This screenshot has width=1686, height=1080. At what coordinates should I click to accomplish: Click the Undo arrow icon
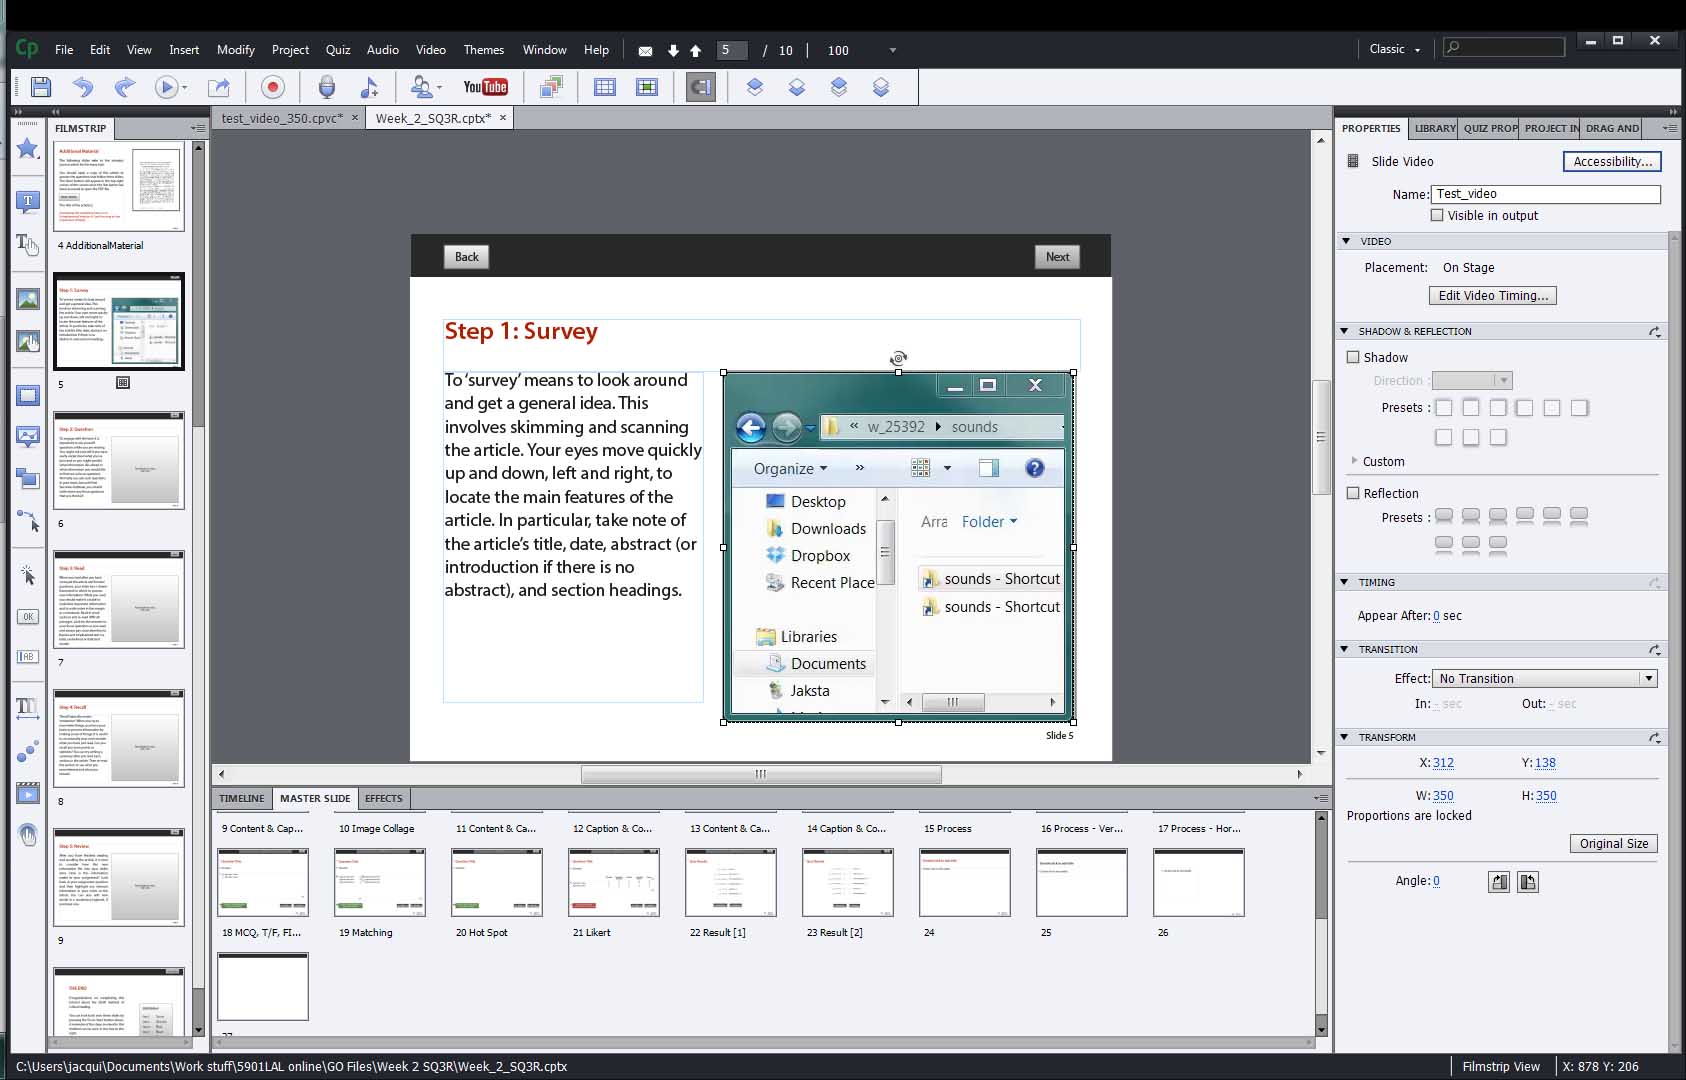click(x=83, y=87)
